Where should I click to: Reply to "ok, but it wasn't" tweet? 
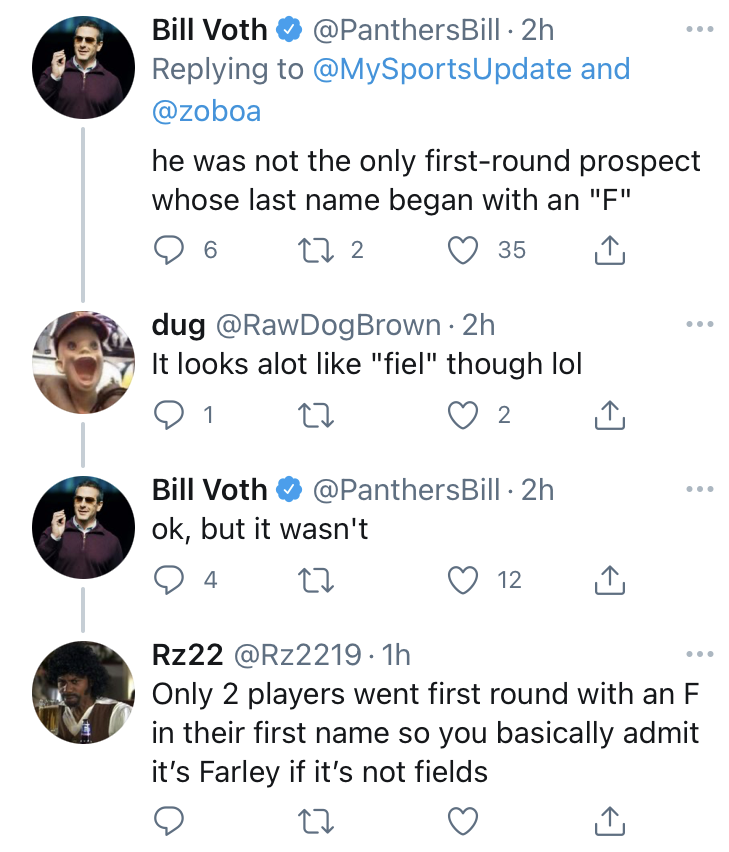[x=170, y=580]
